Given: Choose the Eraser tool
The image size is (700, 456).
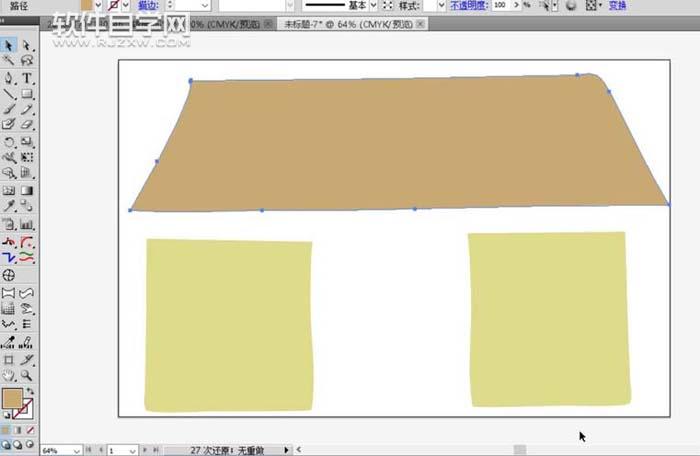Looking at the screenshot, I should tap(27, 125).
